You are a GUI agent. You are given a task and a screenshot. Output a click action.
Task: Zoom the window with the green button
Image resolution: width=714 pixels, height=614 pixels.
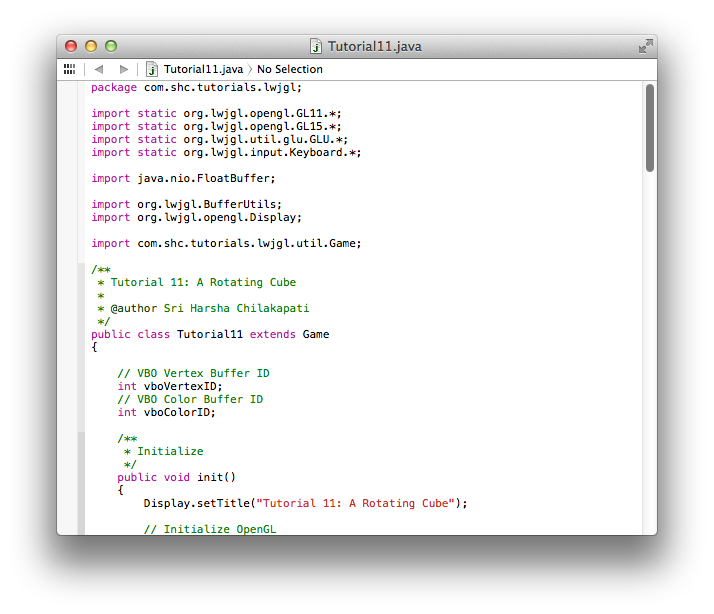pyautogui.click(x=111, y=46)
